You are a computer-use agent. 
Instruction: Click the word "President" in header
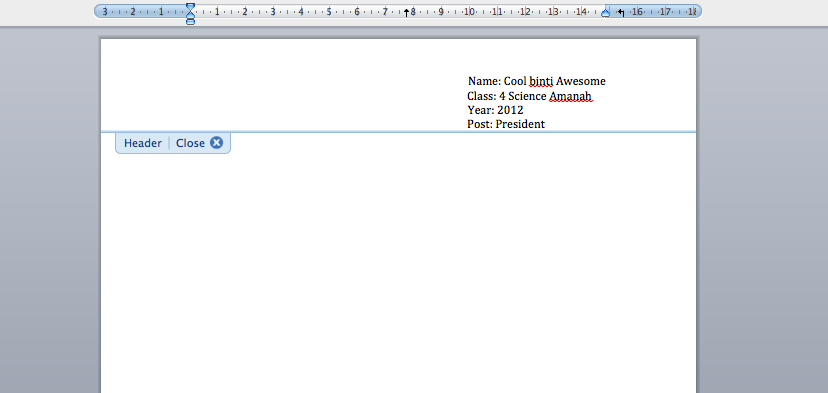pos(520,125)
